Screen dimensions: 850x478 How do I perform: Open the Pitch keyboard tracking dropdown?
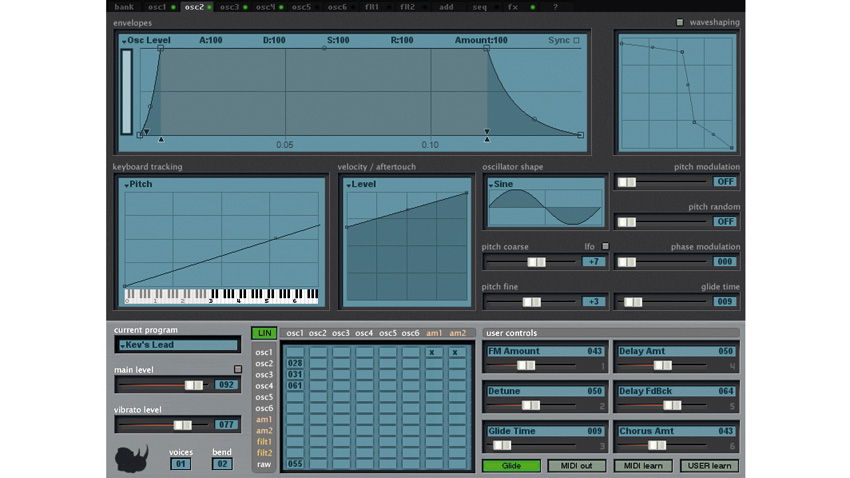(138, 184)
